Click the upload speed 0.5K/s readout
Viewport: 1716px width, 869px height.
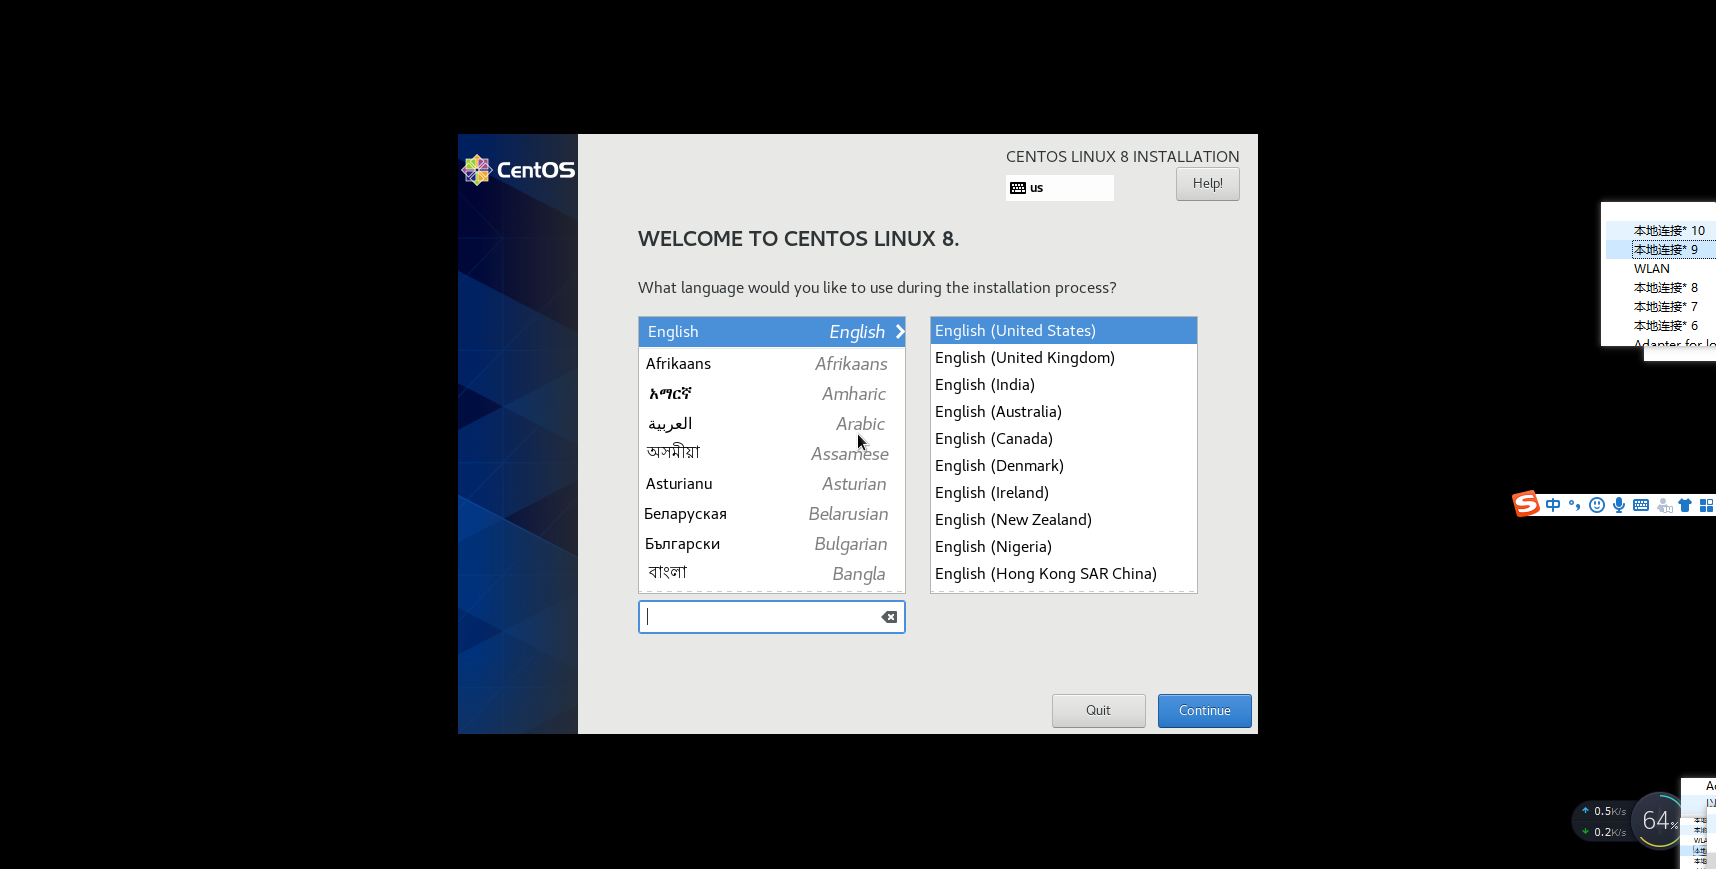tap(1604, 811)
